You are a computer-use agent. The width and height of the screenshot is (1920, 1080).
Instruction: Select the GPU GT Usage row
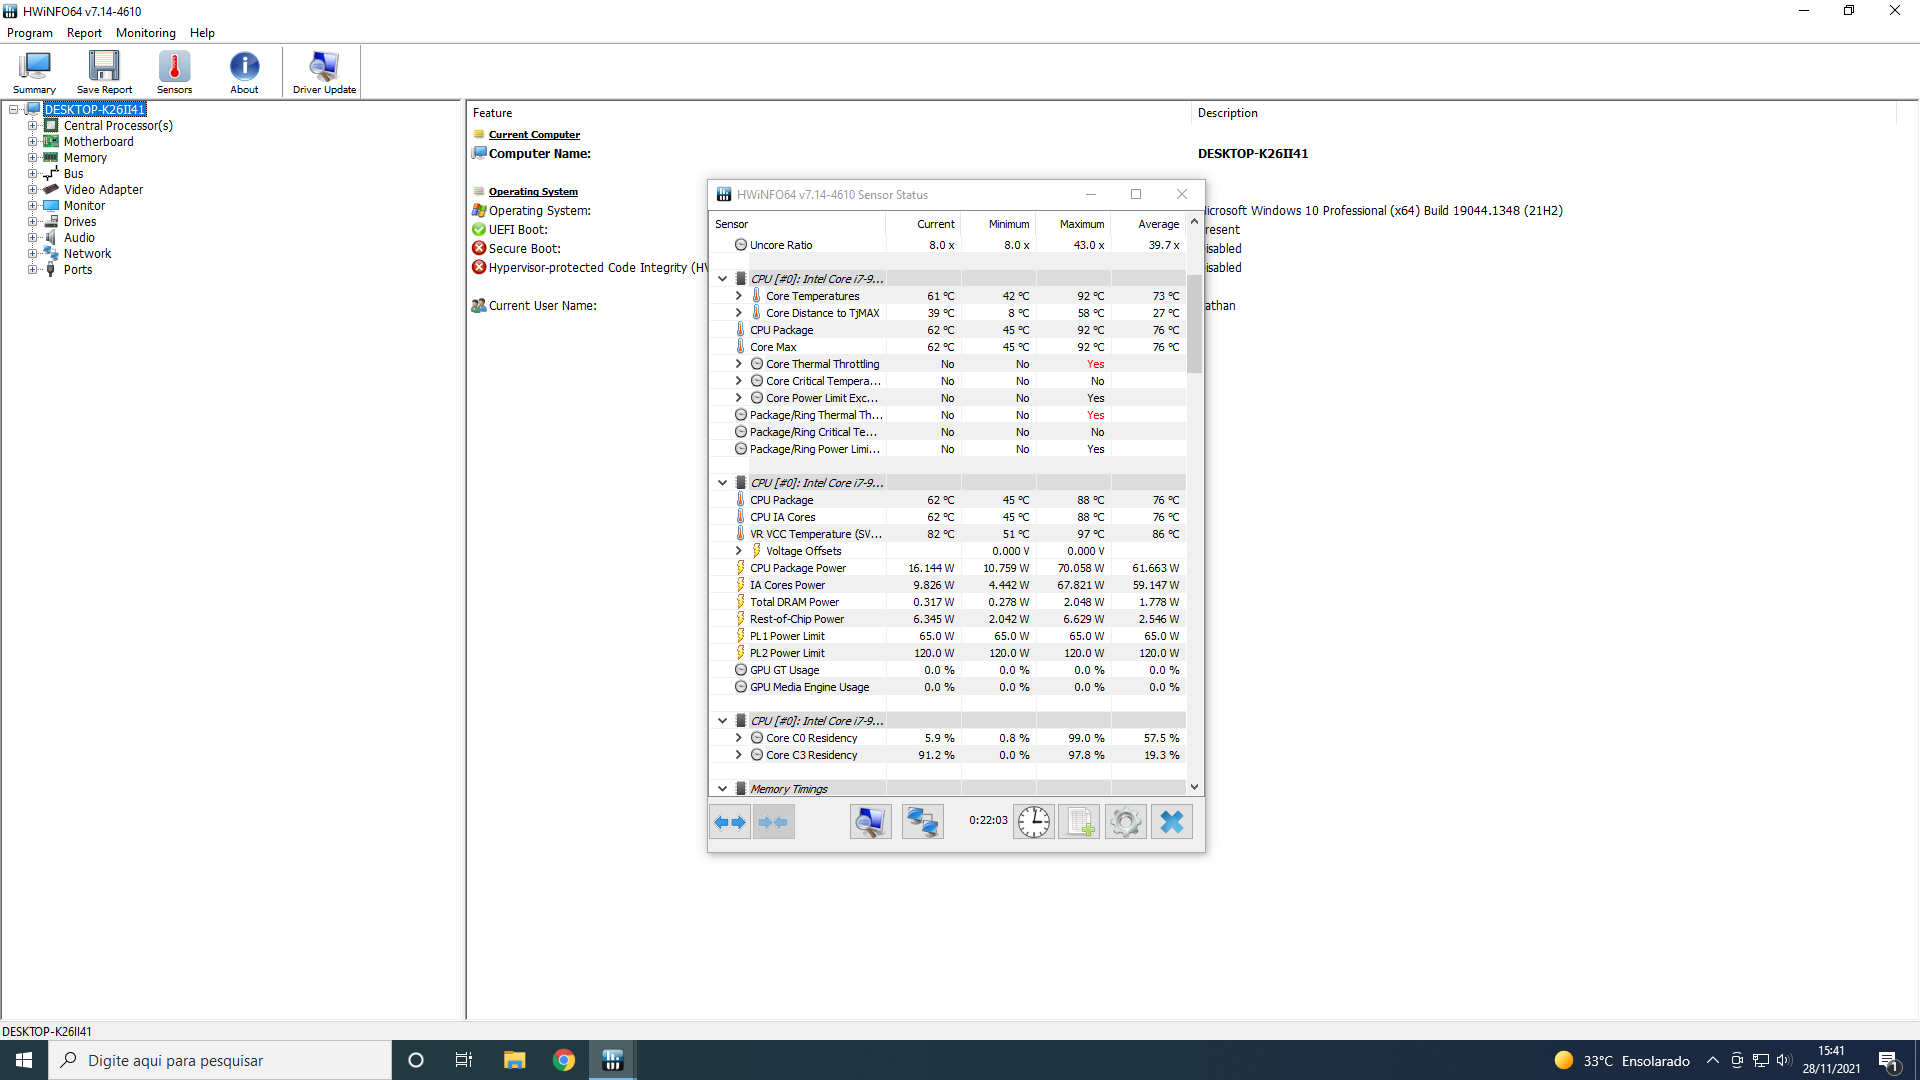948,670
